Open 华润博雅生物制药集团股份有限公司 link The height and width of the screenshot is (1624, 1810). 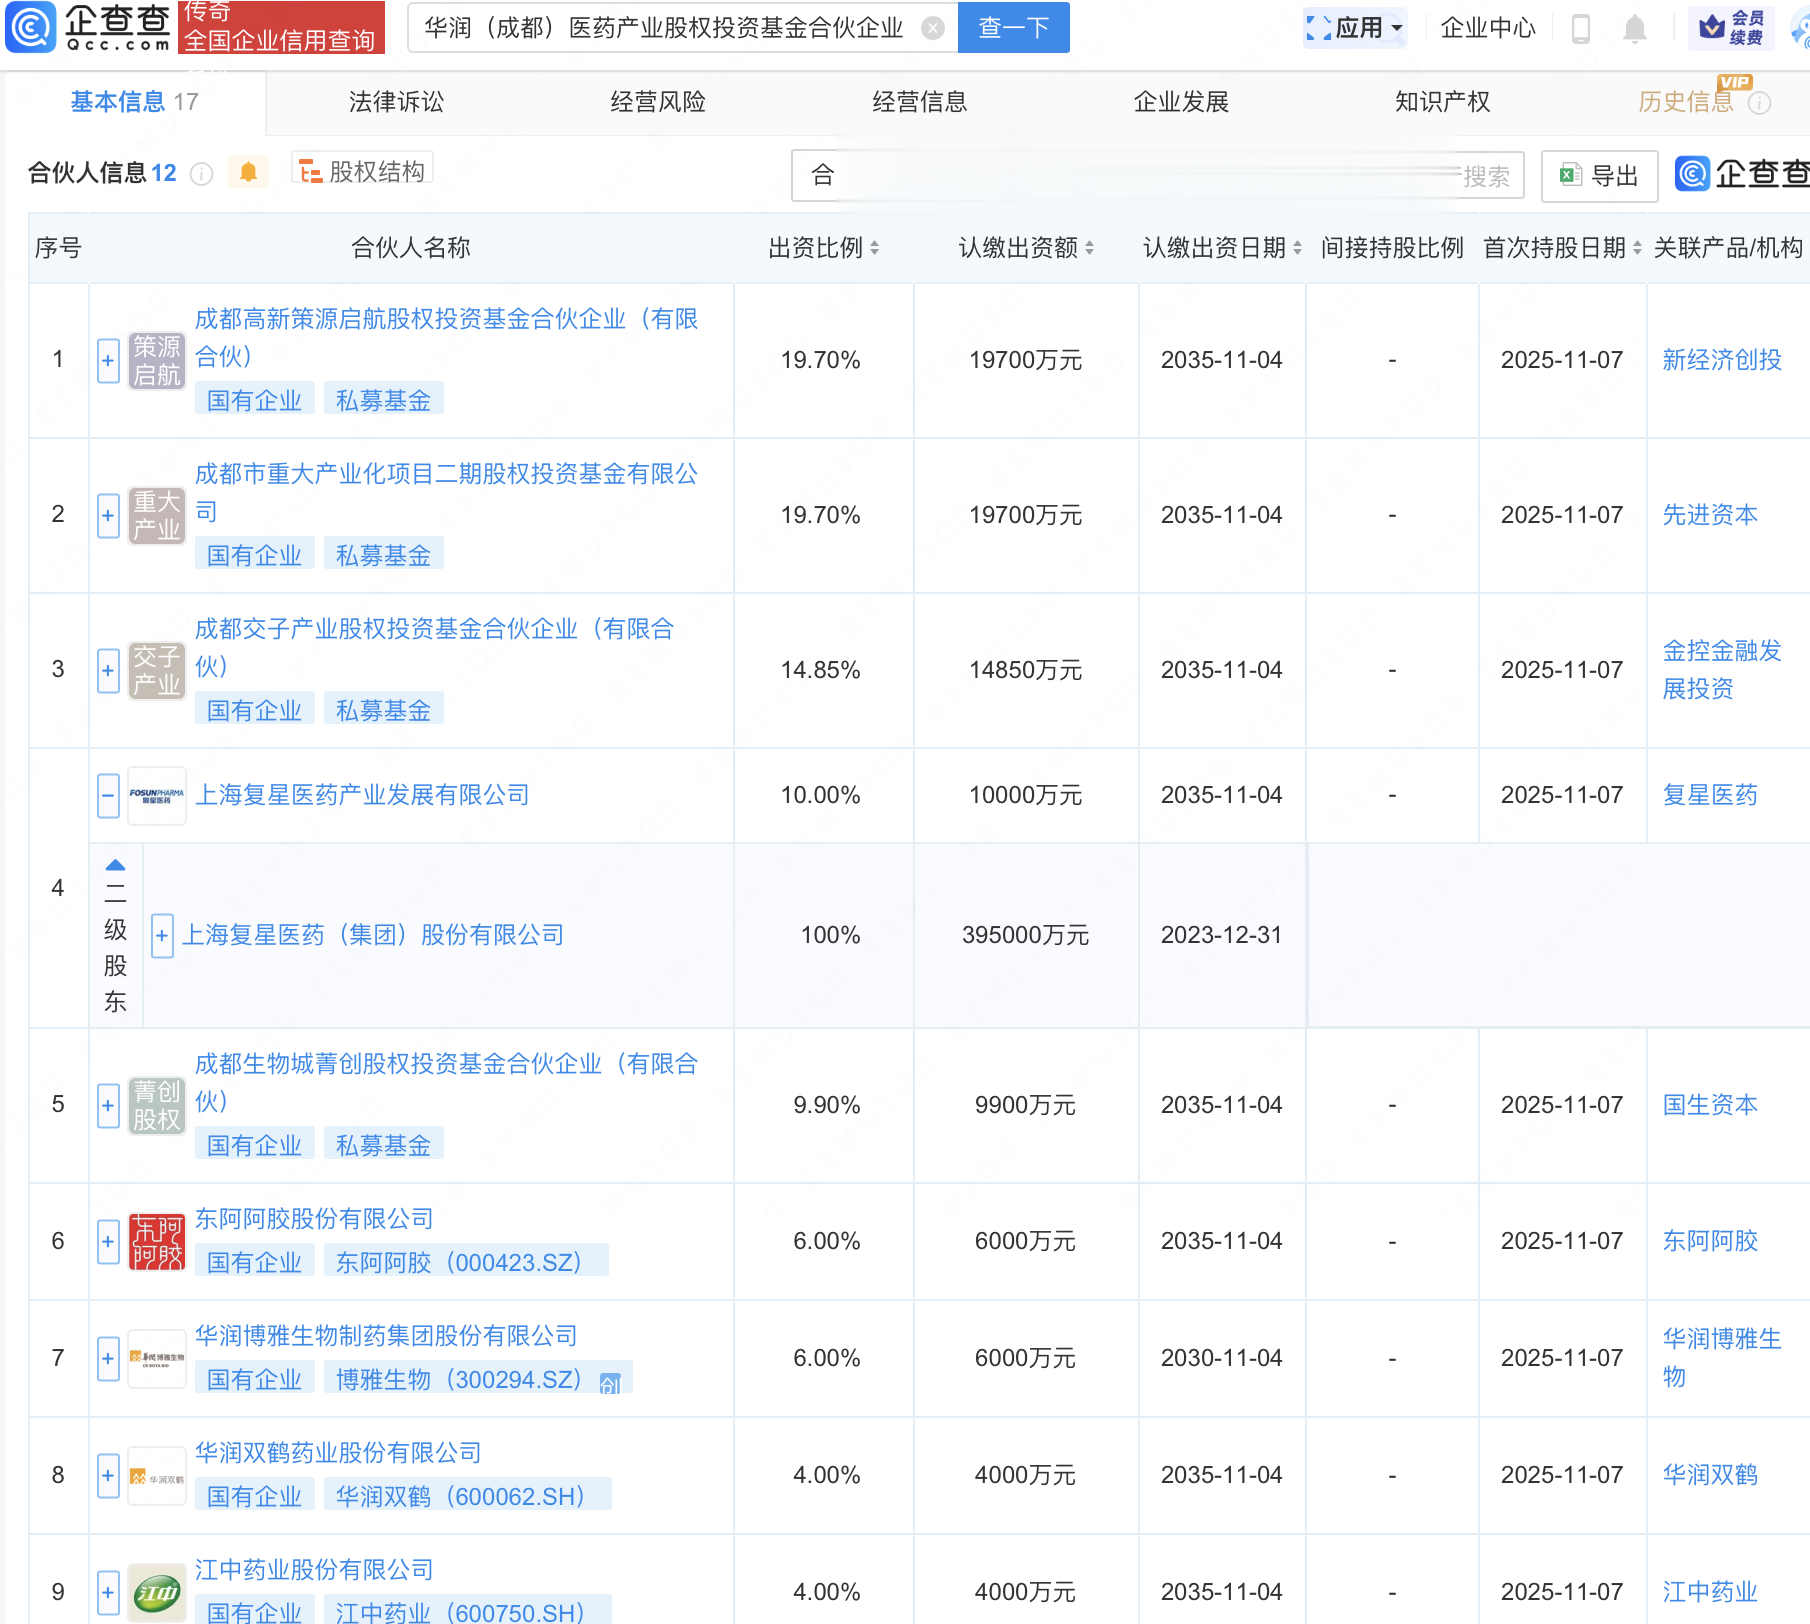pyautogui.click(x=386, y=1337)
